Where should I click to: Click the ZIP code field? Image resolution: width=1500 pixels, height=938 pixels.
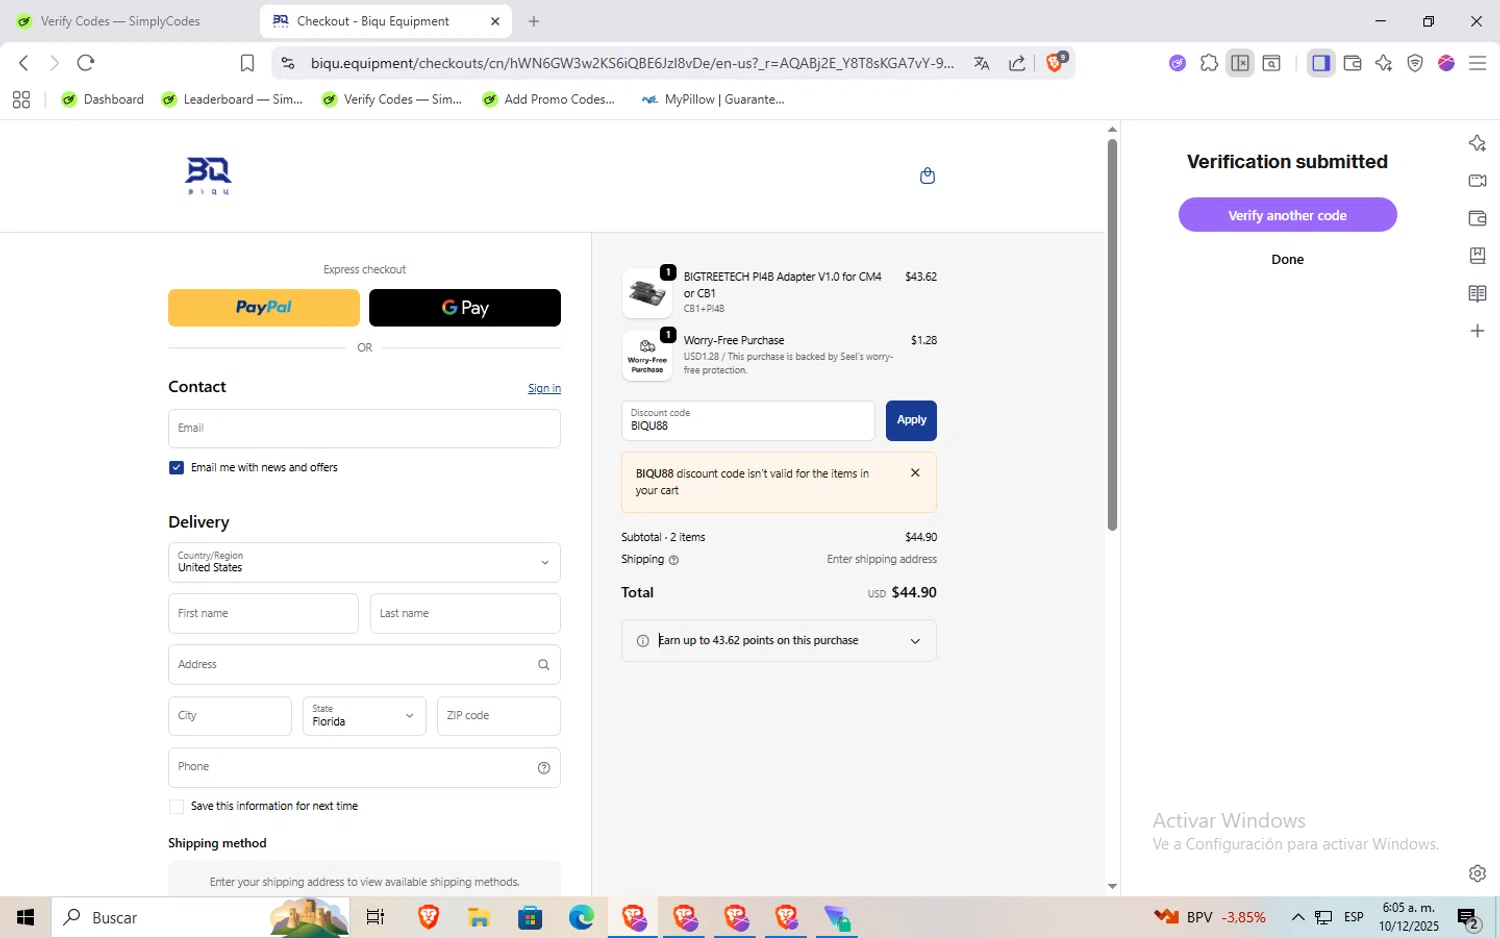(498, 716)
